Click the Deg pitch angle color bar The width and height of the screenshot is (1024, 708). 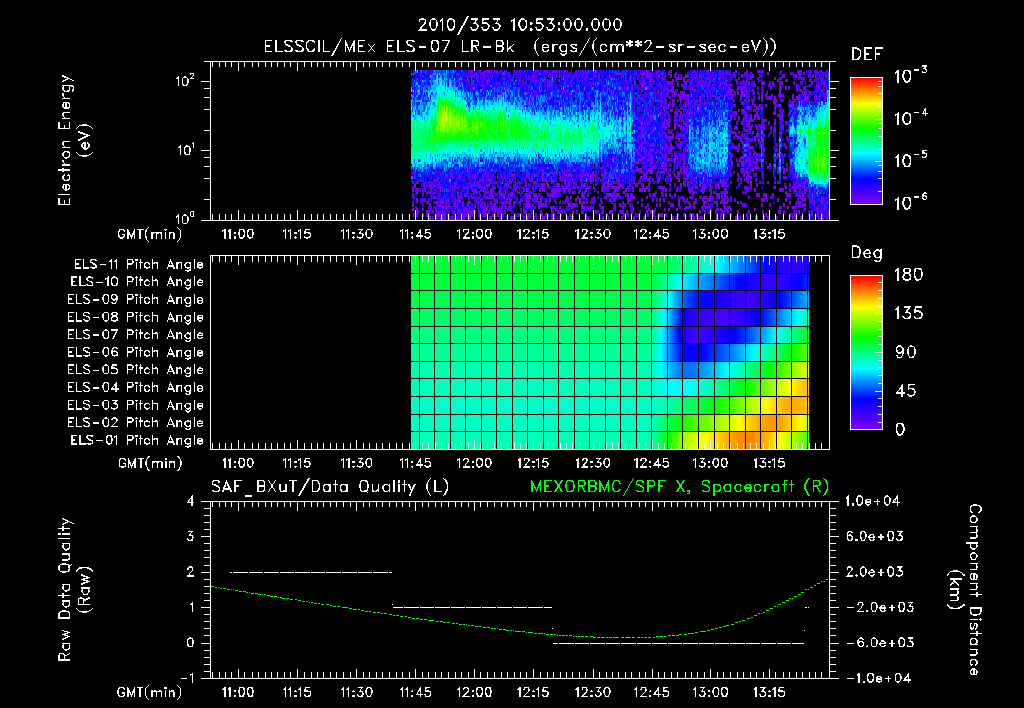(866, 352)
